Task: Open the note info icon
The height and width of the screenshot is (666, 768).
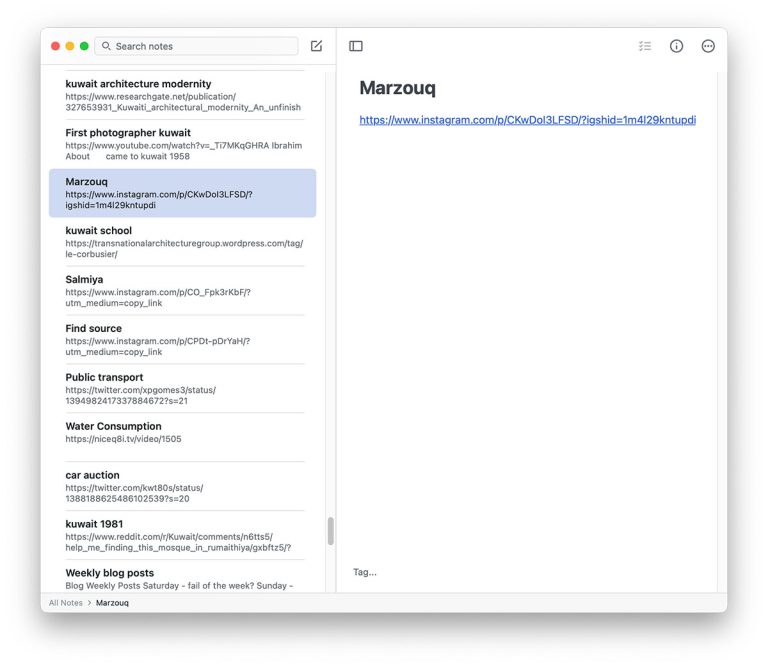Action: point(676,46)
